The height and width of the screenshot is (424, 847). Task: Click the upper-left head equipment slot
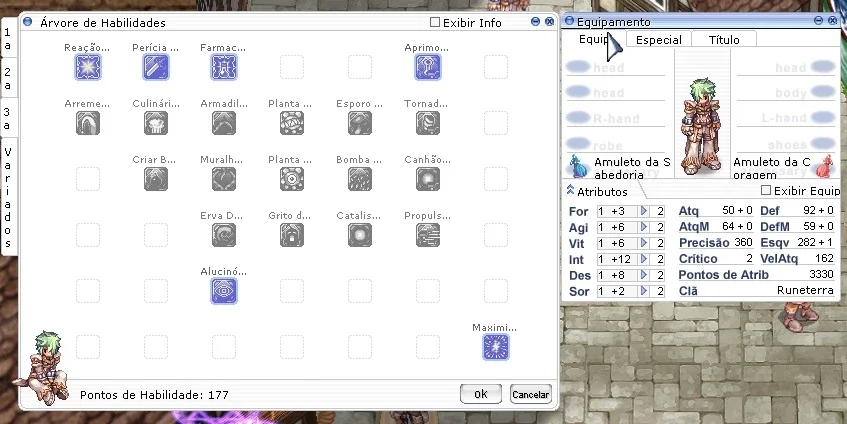616,67
